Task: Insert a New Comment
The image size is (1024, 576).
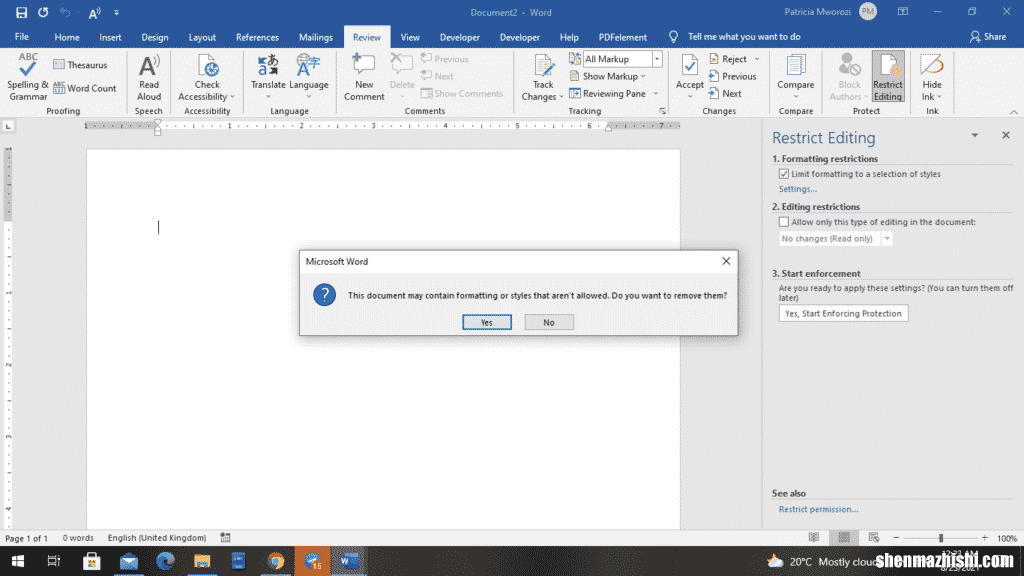Action: coord(364,76)
